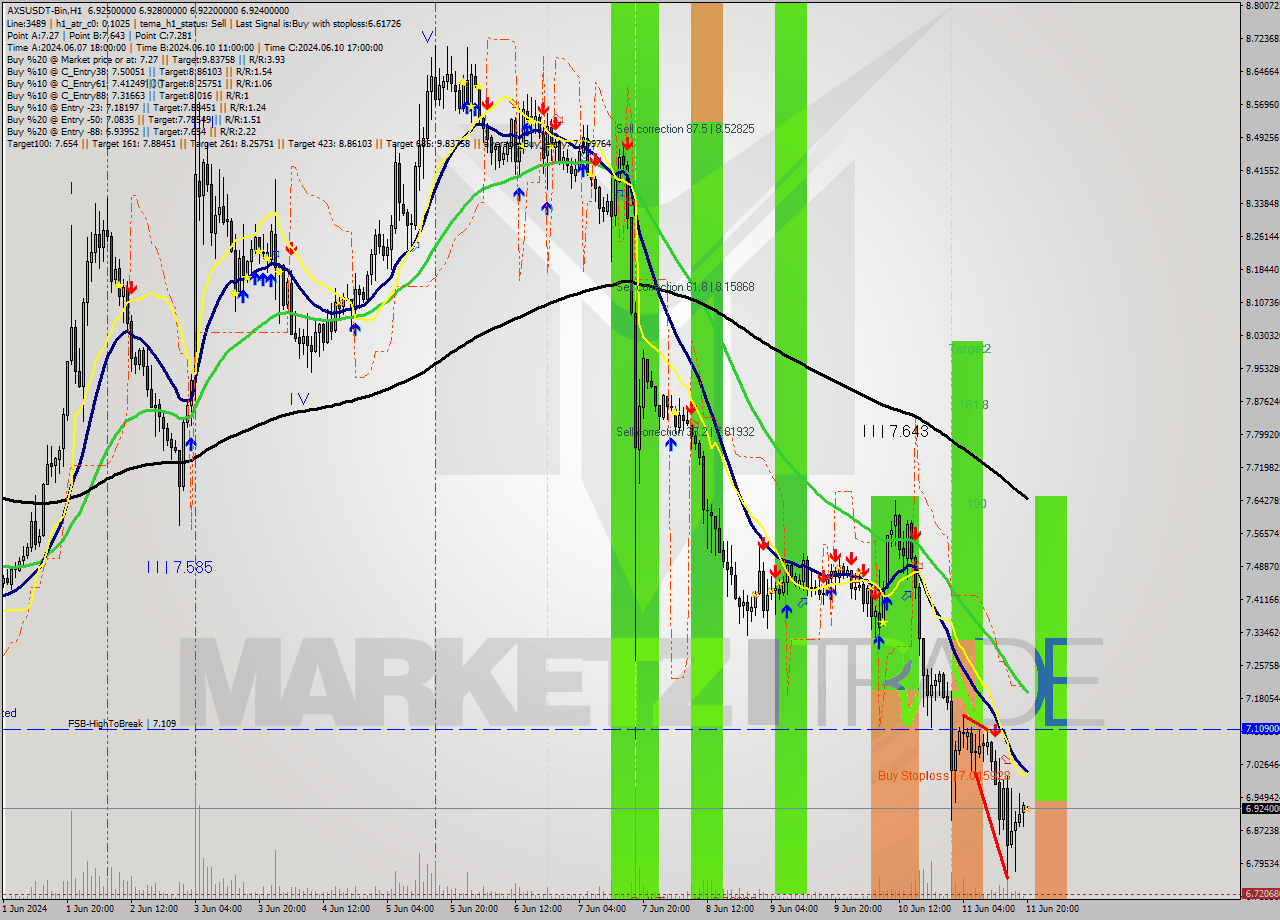
Task: Click the 'I I I 7.643' wave label
Action: pyautogui.click(x=895, y=431)
